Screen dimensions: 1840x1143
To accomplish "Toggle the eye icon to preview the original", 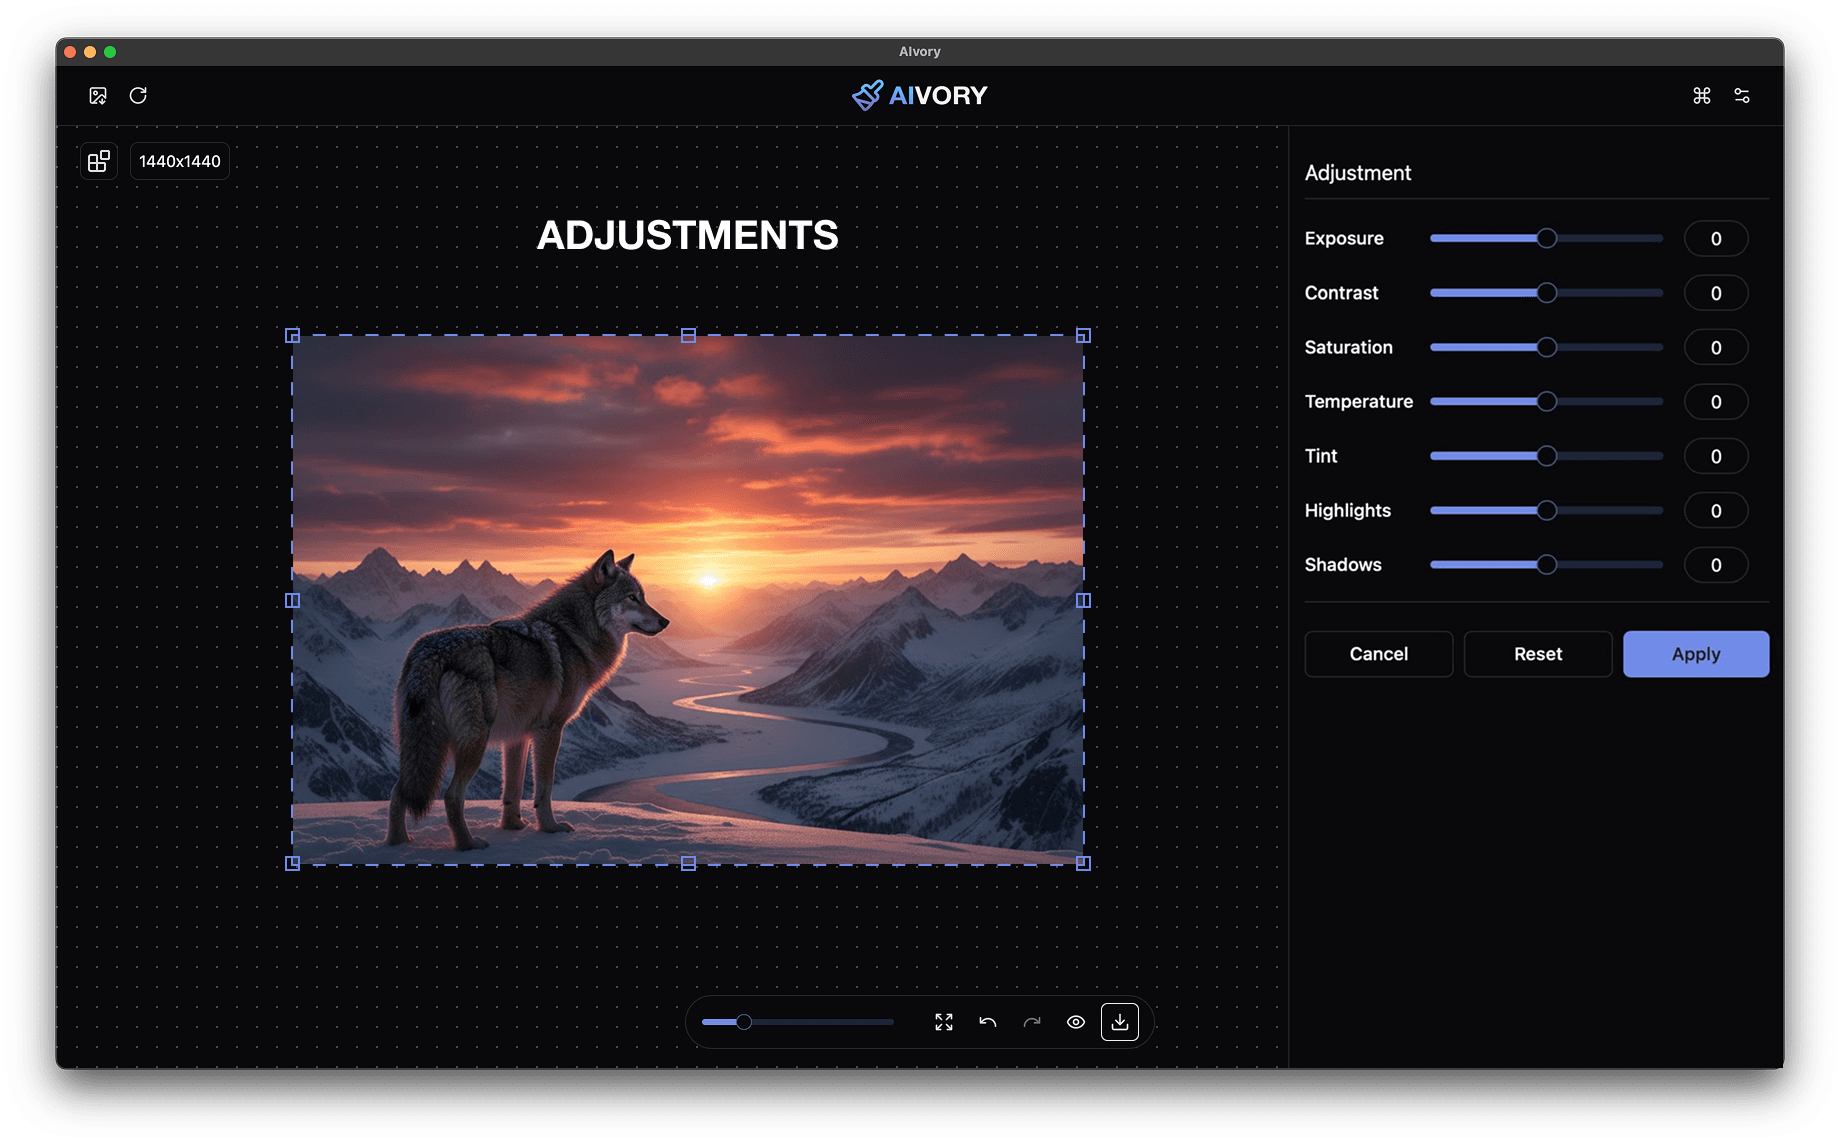I will [1076, 1022].
